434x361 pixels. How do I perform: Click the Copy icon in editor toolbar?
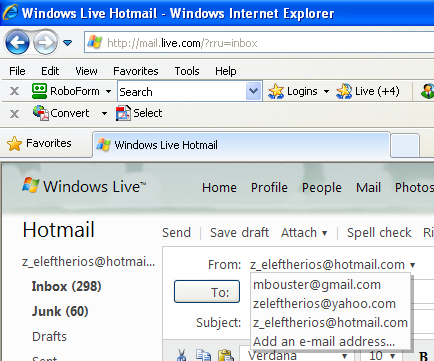click(203, 355)
